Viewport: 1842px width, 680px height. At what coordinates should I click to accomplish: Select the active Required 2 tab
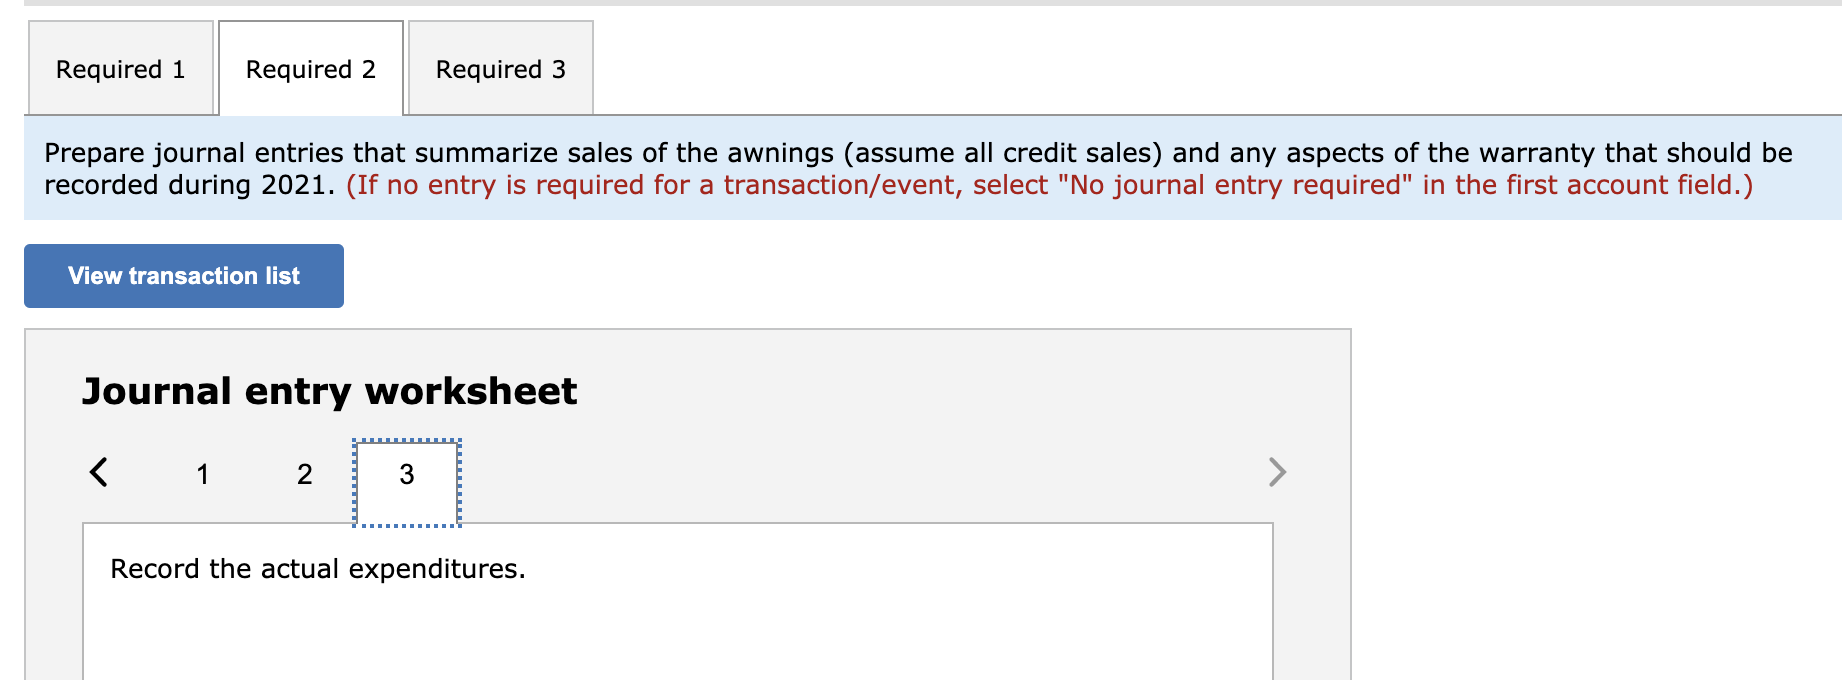[310, 68]
